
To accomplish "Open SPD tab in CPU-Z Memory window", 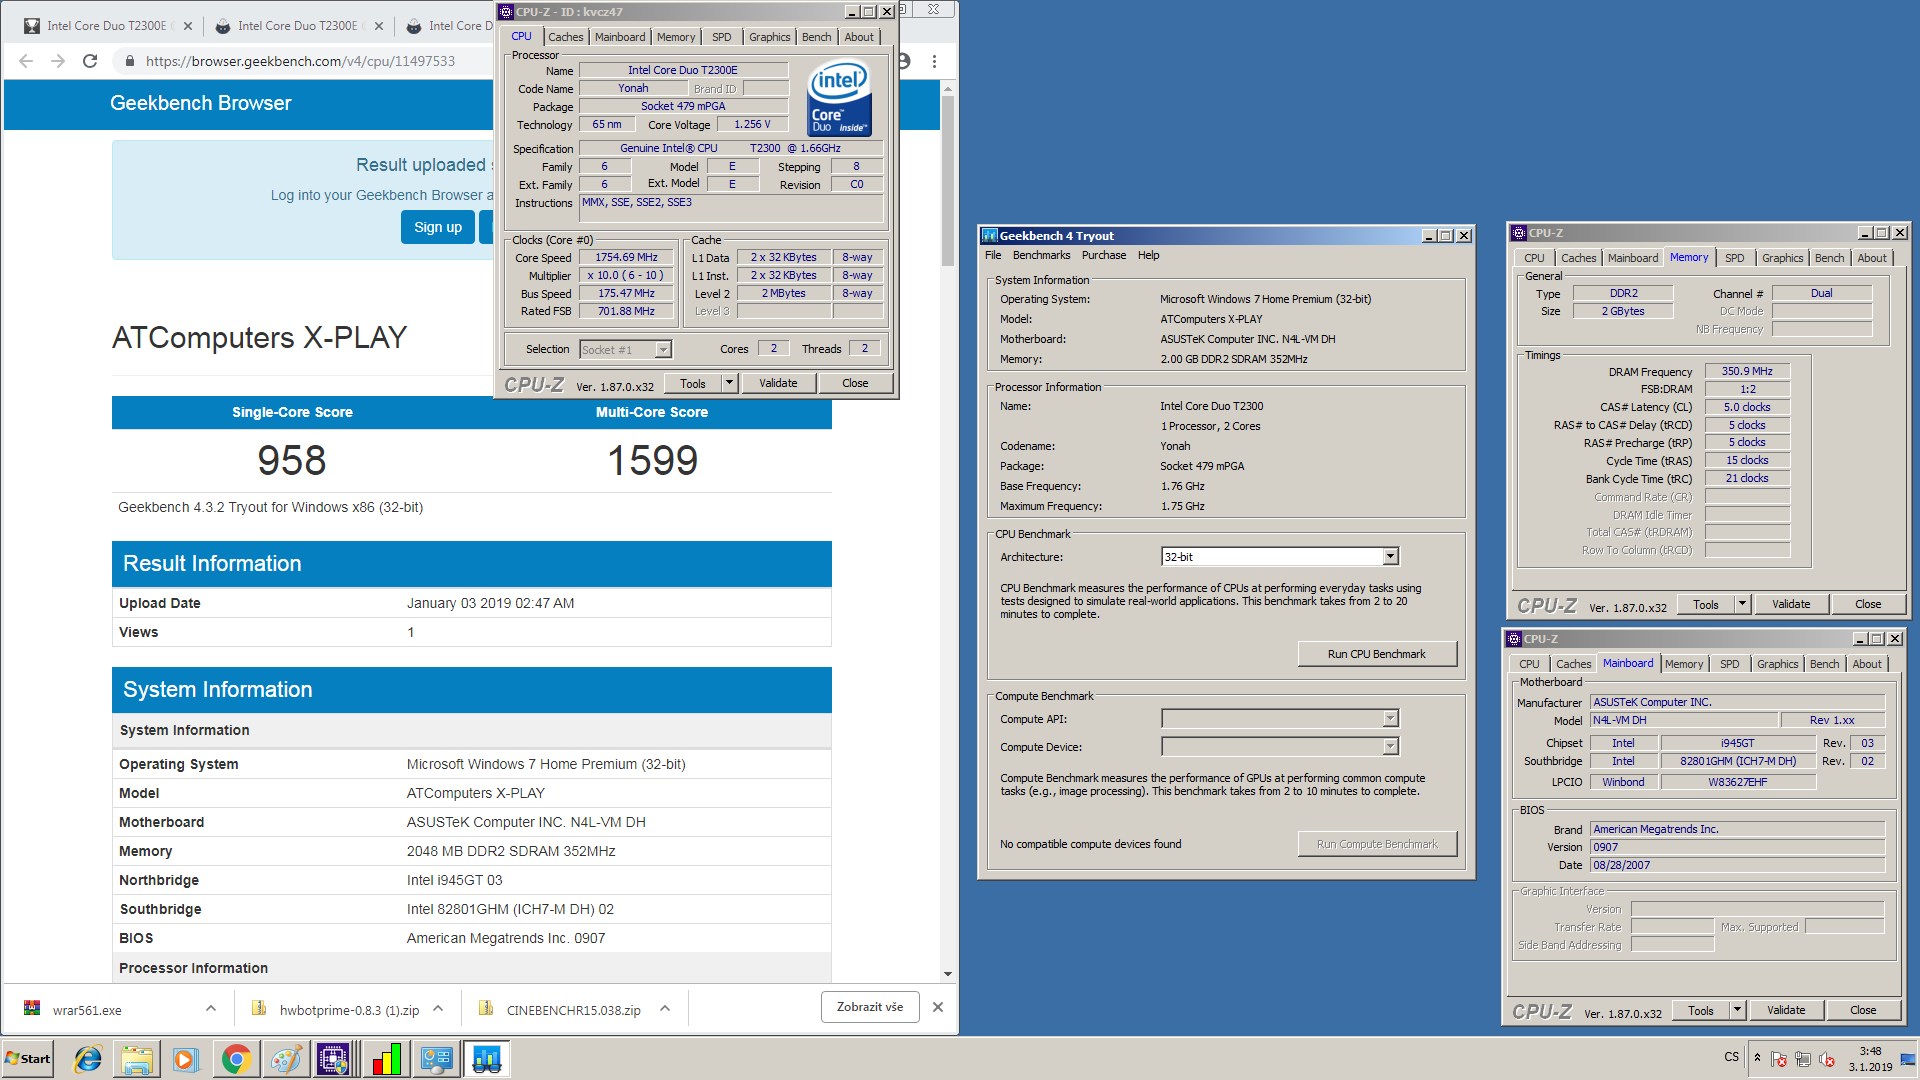I will pyautogui.click(x=1734, y=258).
